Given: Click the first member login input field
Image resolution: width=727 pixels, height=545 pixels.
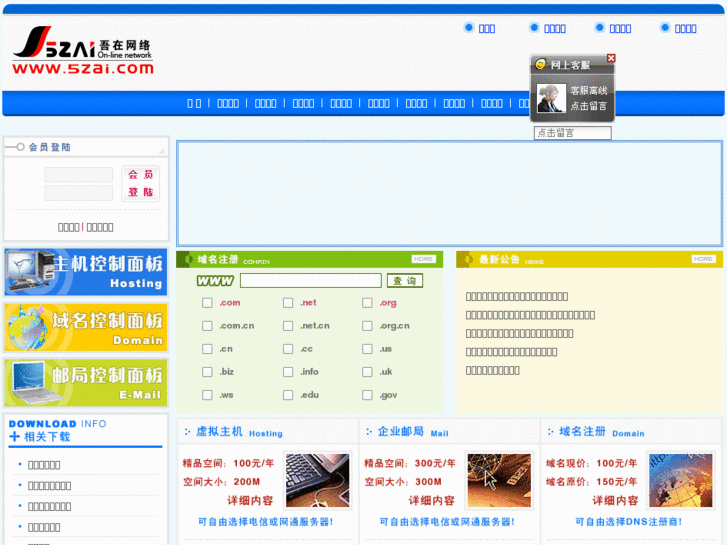Looking at the screenshot, I should pos(79,175).
